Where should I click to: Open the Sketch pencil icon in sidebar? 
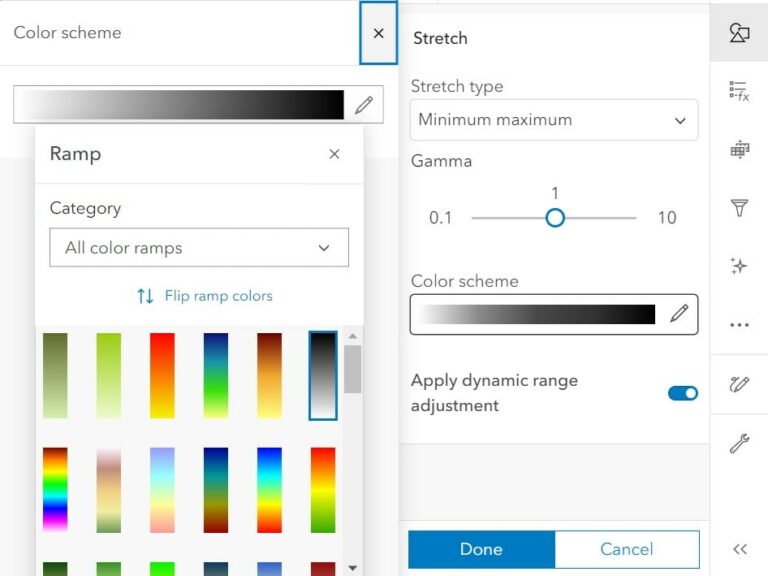coord(739,384)
